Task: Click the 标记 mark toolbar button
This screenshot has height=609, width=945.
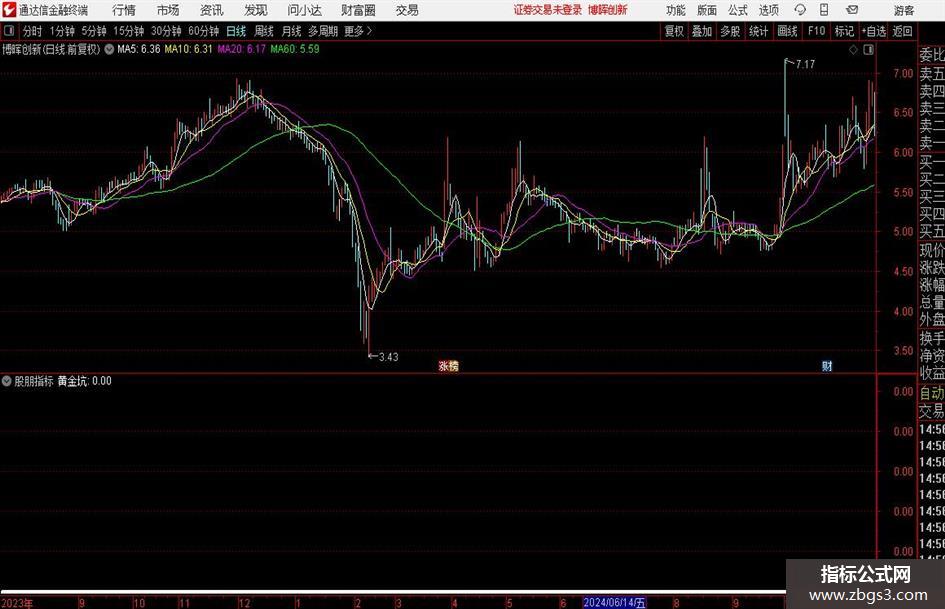Action: (844, 31)
